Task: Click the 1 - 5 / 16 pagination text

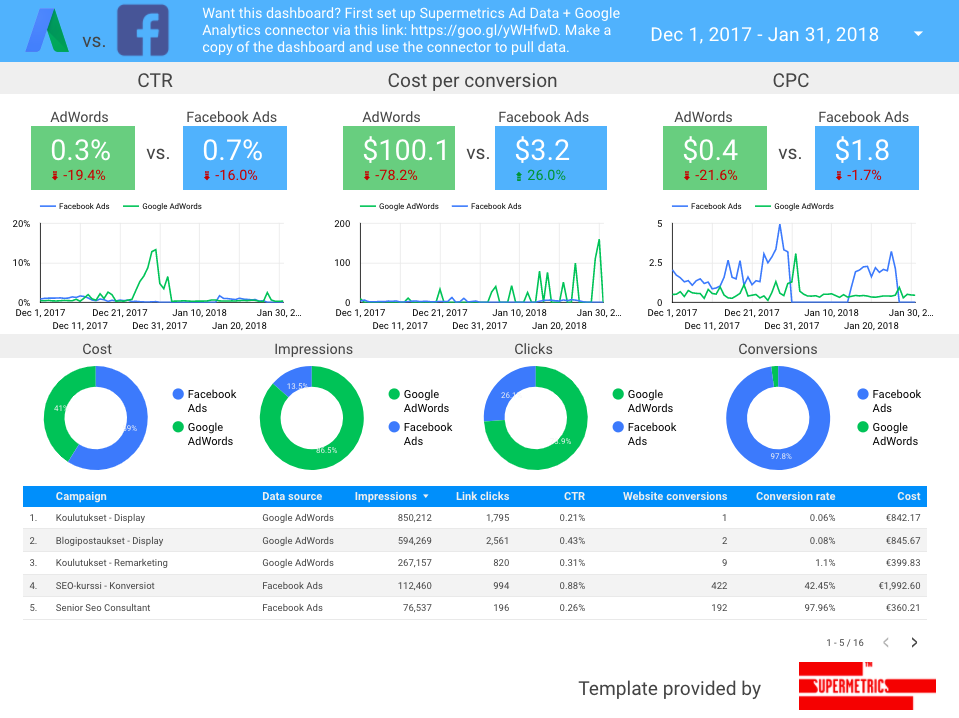Action: pos(845,642)
